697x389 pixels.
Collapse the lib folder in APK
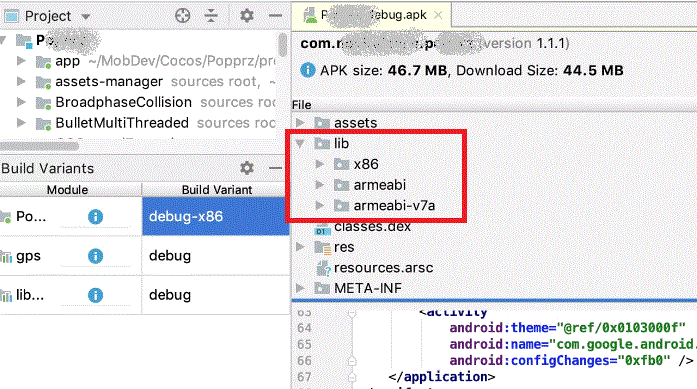pos(300,143)
